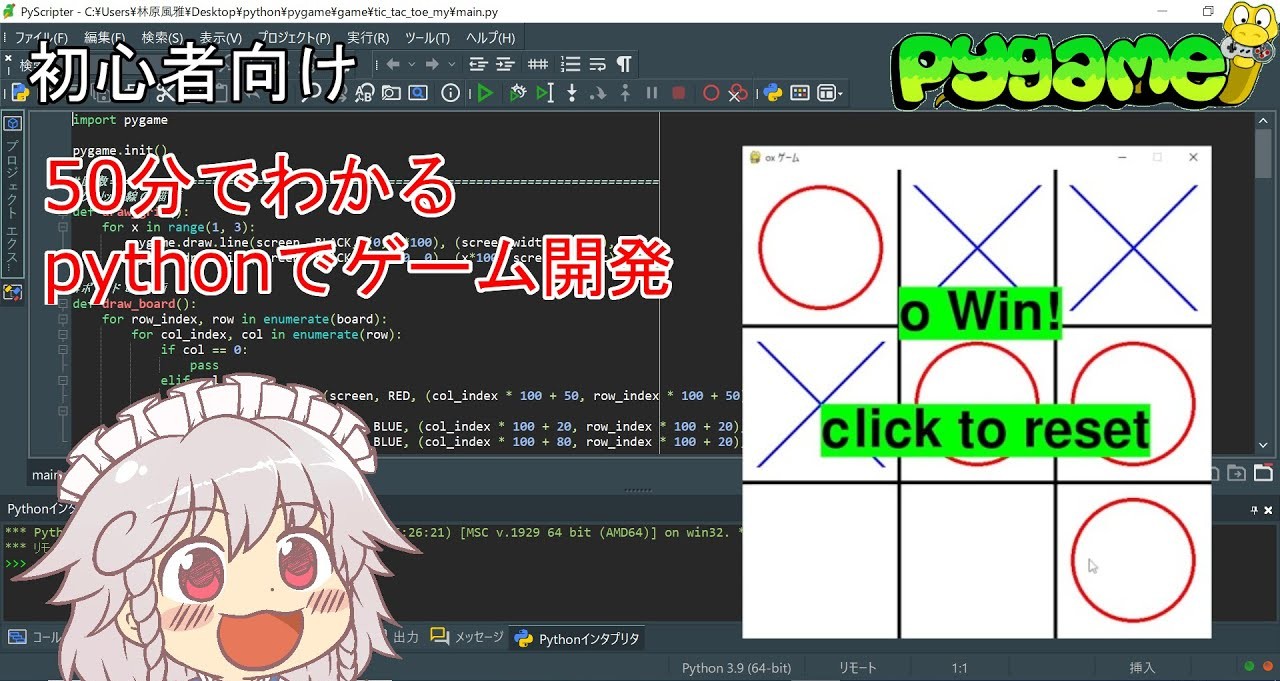Click the red status indicator light
The height and width of the screenshot is (681, 1280).
[1267, 666]
